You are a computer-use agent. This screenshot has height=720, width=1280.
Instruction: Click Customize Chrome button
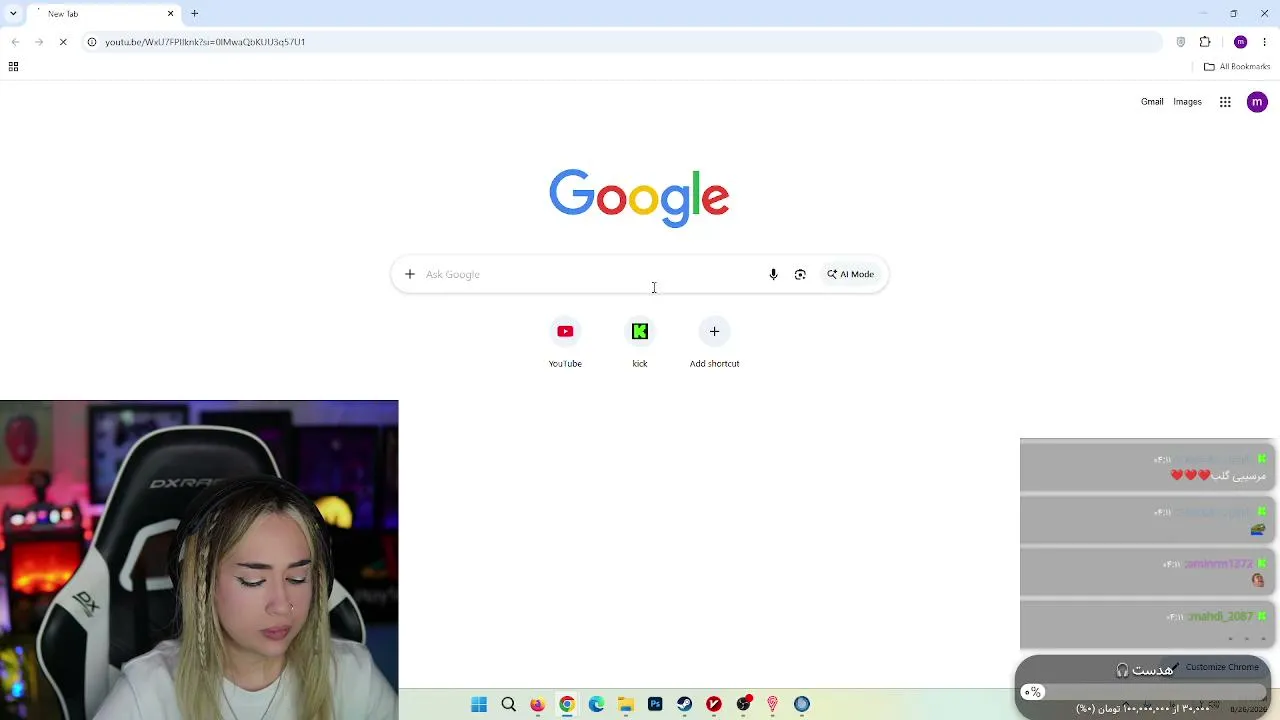(x=1216, y=667)
